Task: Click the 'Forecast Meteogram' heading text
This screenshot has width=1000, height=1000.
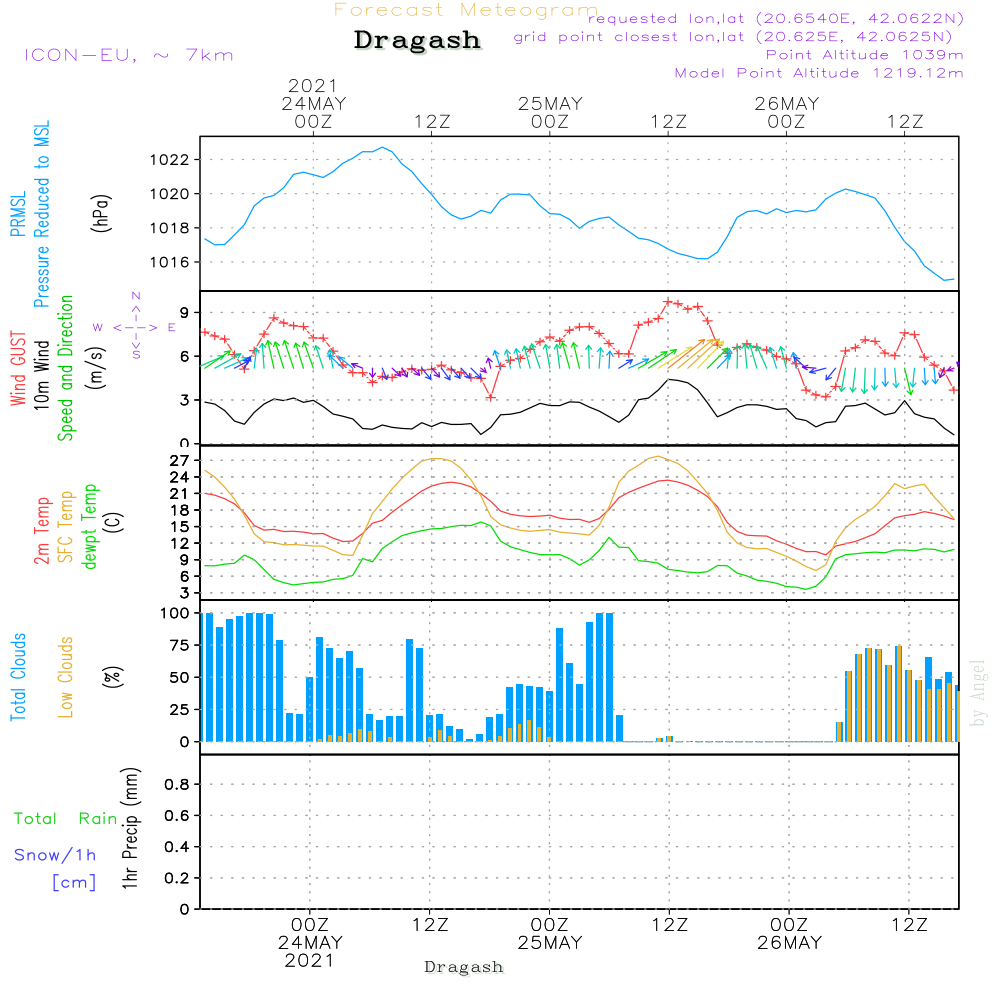Action: (466, 10)
